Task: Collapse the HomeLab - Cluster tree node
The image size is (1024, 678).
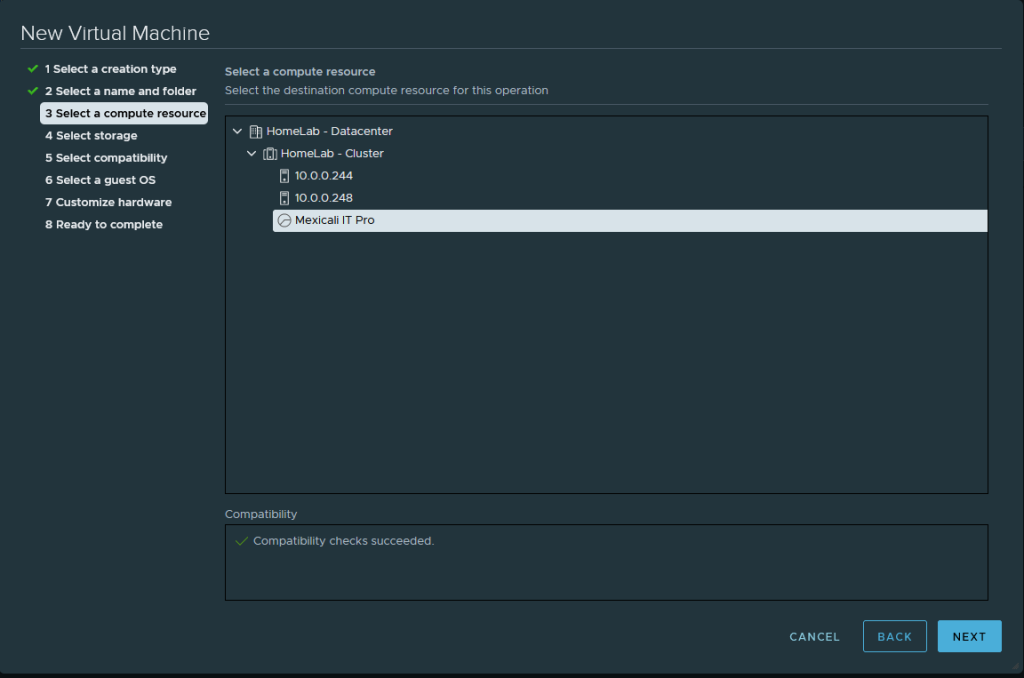Action: point(252,153)
